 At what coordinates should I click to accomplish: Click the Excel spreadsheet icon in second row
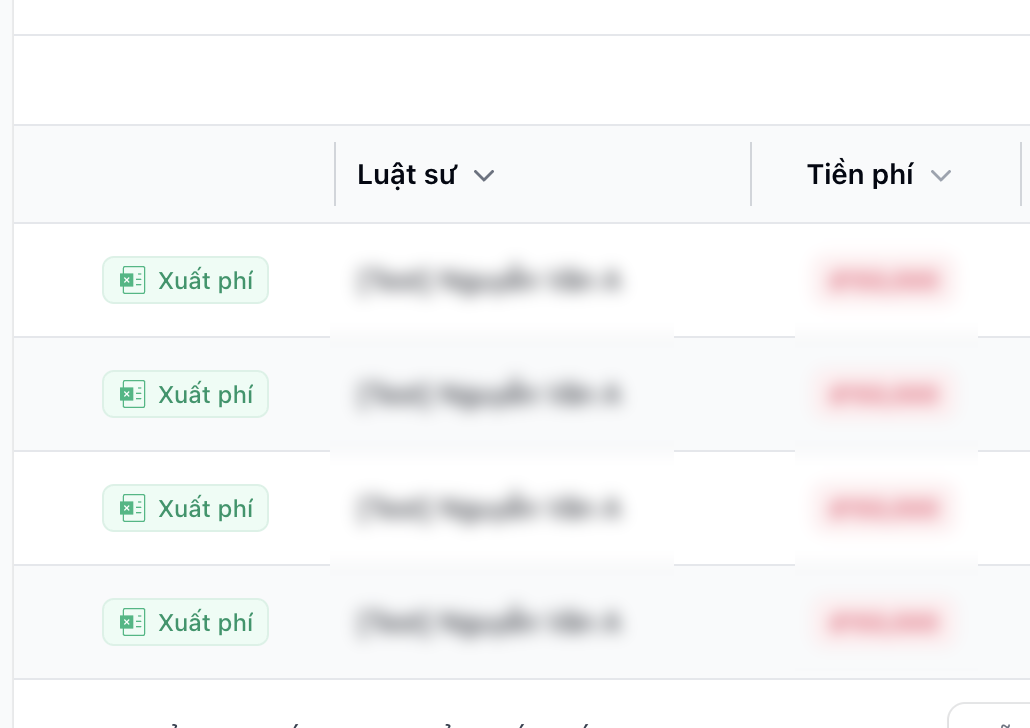coord(132,394)
